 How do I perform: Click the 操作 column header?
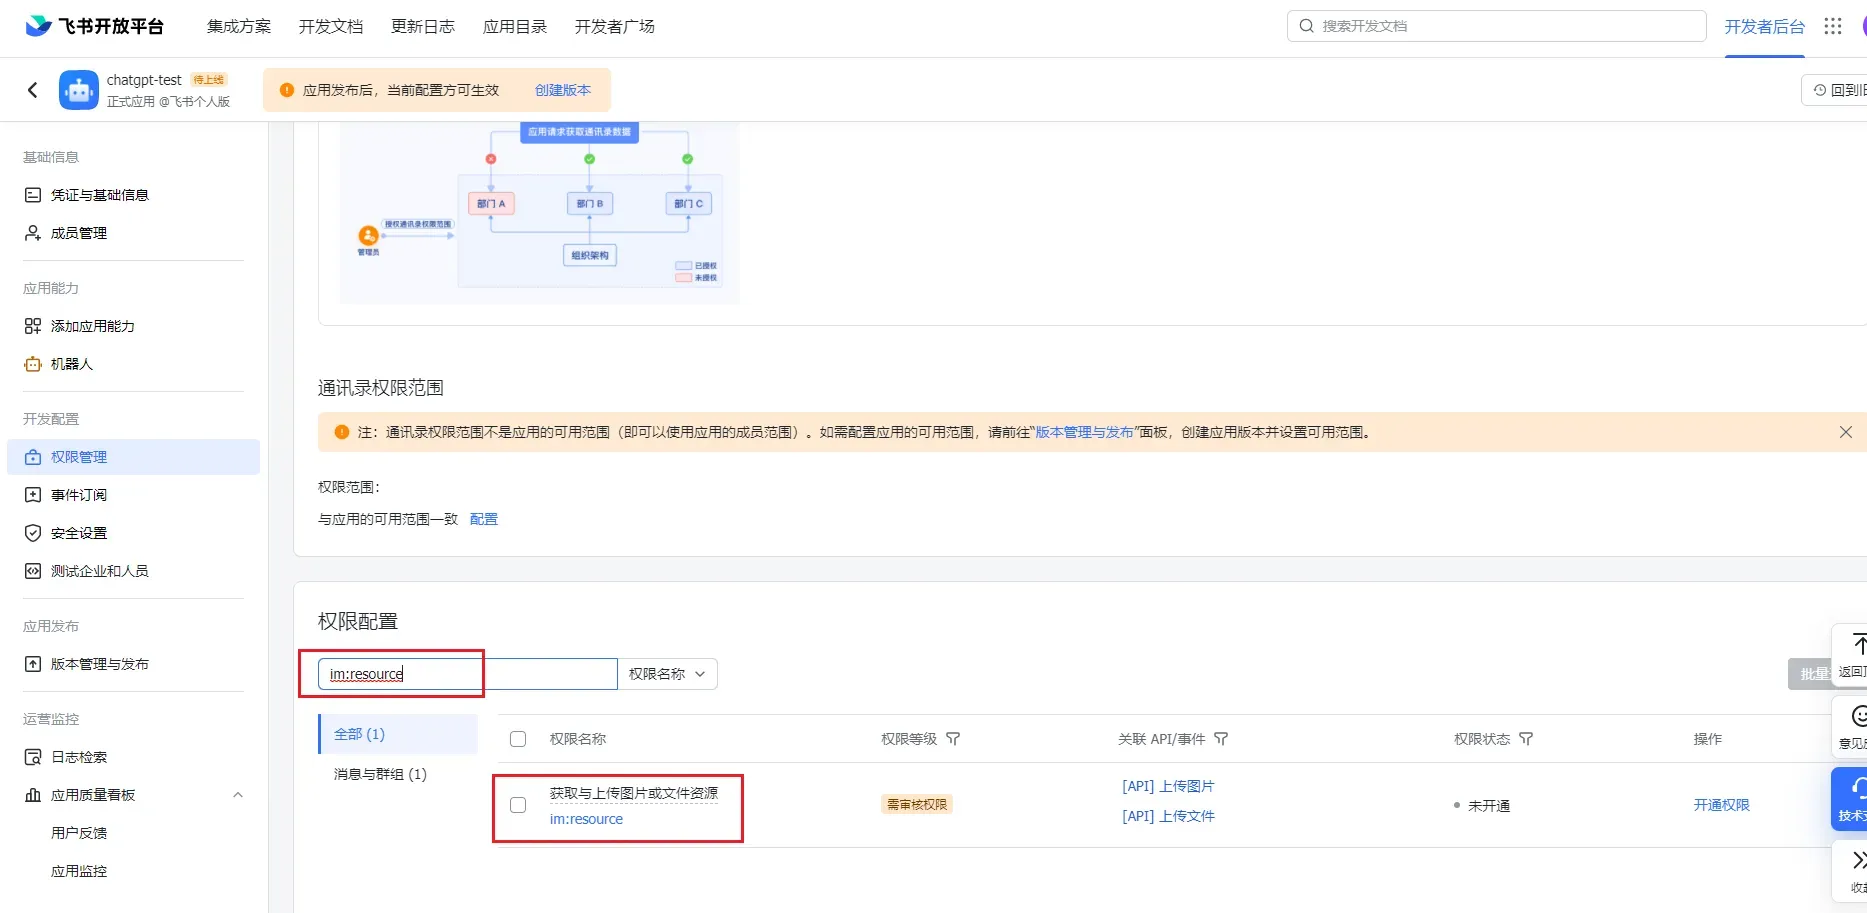tap(1708, 739)
